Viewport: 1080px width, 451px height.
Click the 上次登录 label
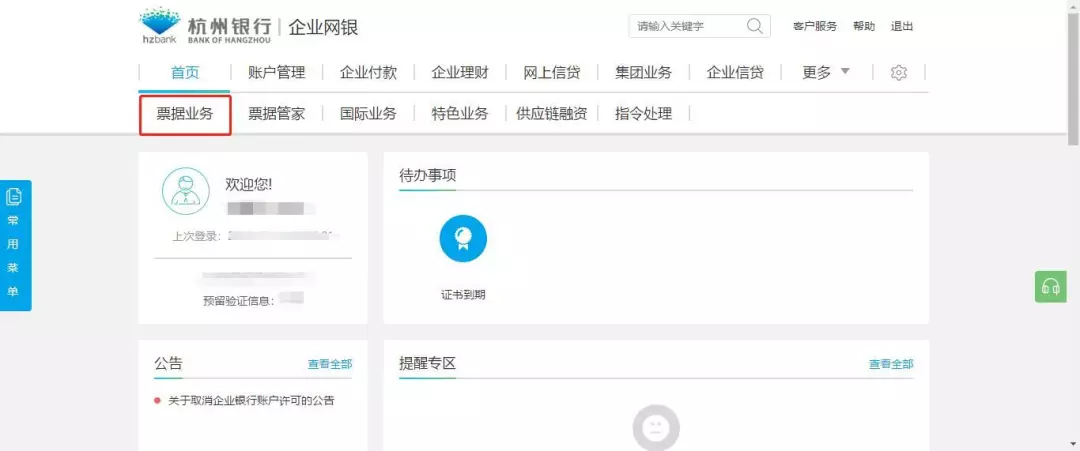pos(197,236)
